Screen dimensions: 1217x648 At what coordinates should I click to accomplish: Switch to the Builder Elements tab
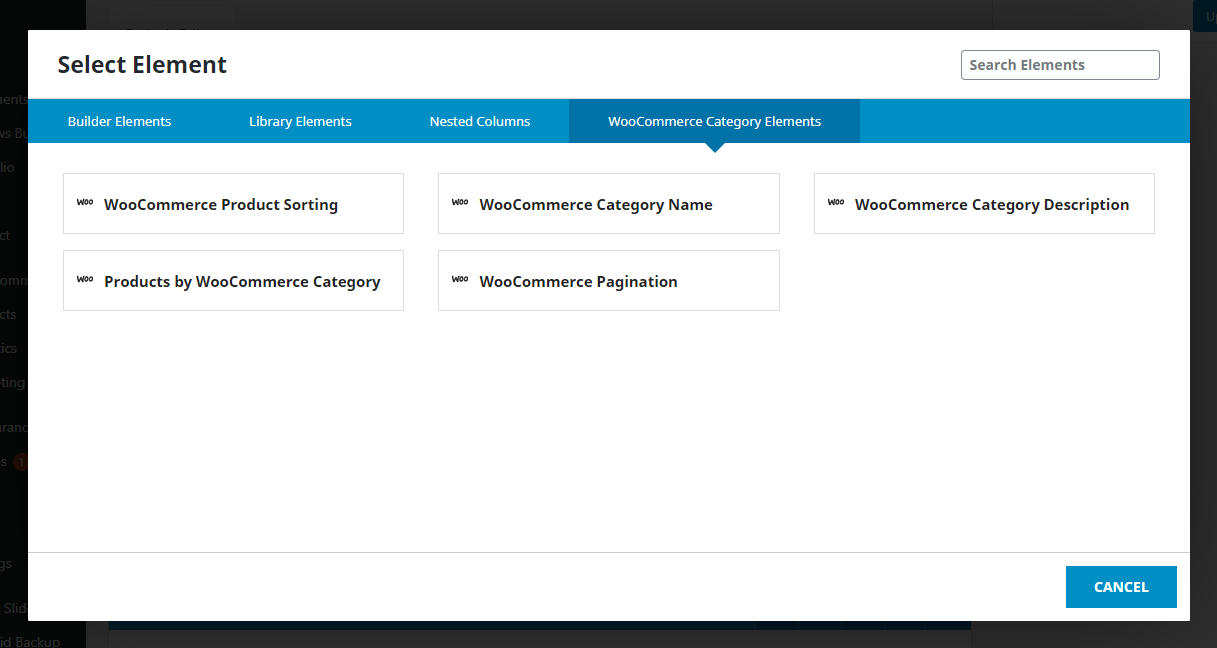click(120, 121)
